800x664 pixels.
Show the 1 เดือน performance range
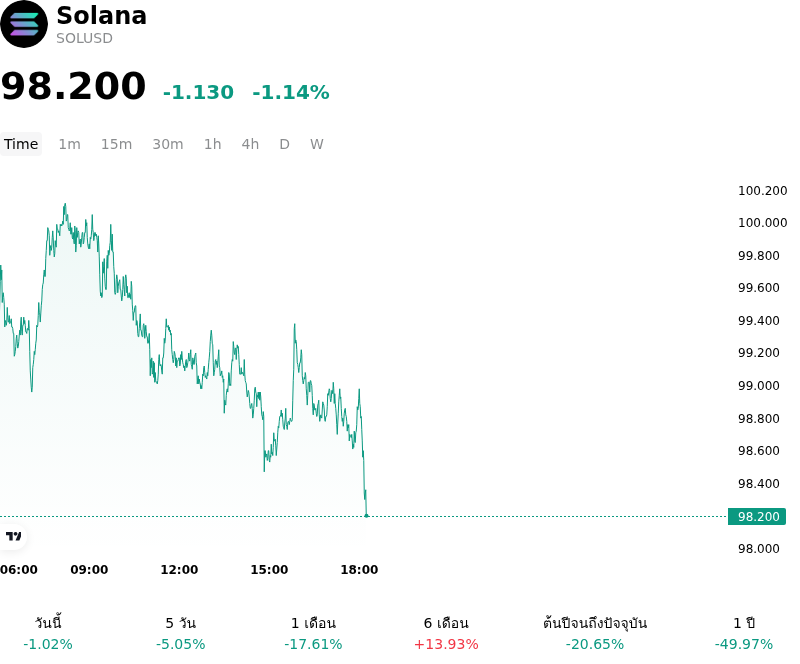313,633
